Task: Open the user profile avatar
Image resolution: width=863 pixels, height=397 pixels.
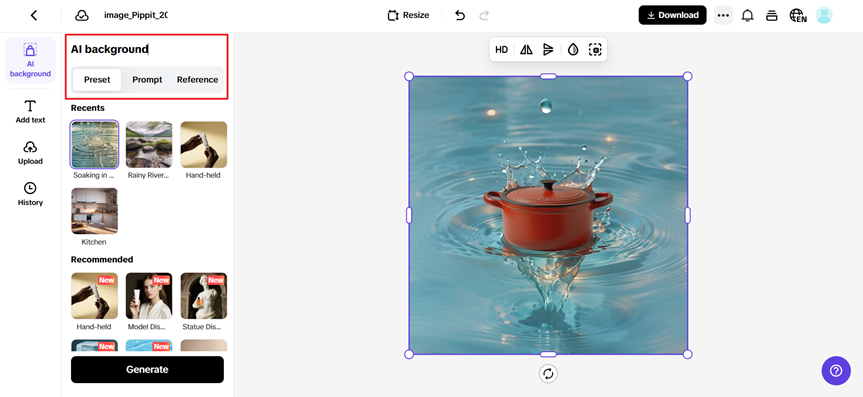Action: click(x=824, y=15)
